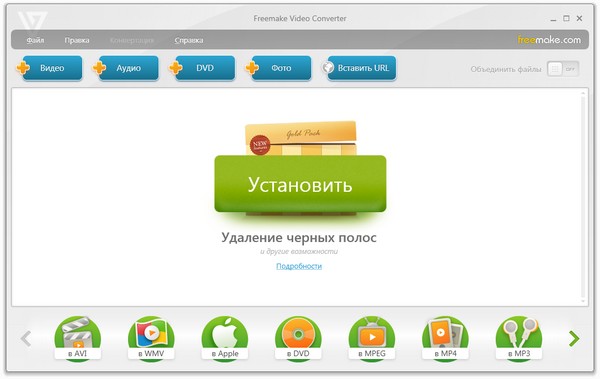Toggle the Объединить файлы switch
600x379 pixels.
click(563, 69)
